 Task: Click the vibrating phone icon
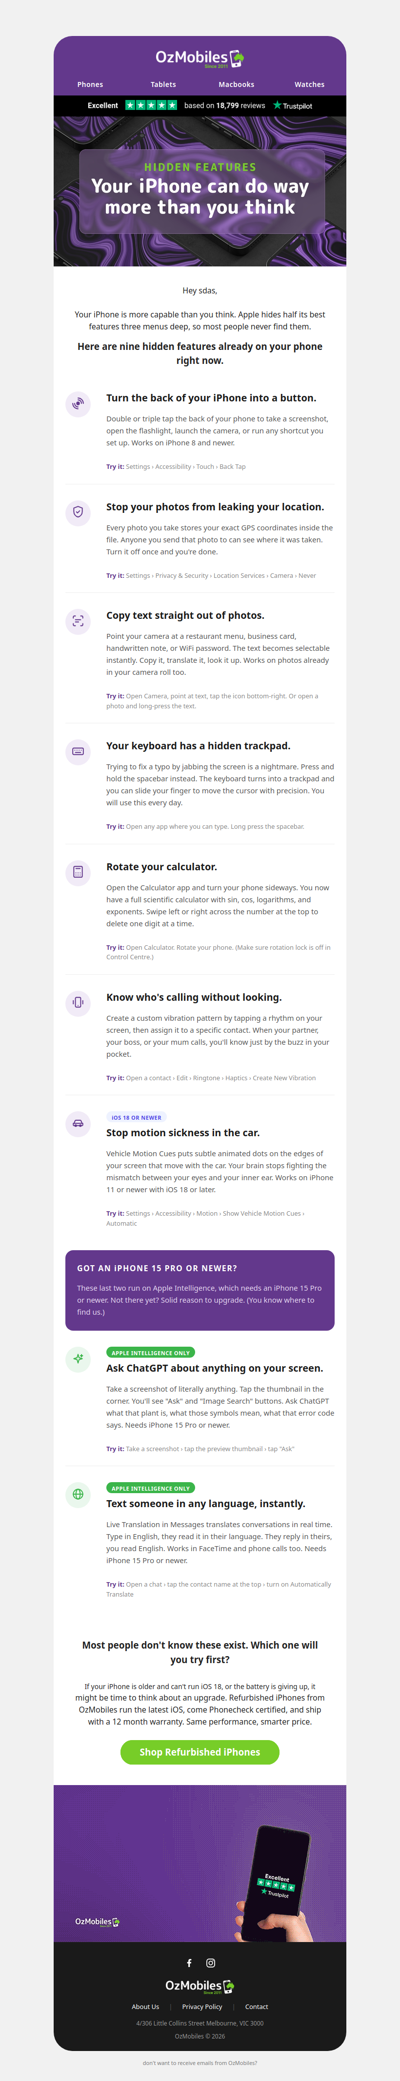pyautogui.click(x=78, y=1002)
